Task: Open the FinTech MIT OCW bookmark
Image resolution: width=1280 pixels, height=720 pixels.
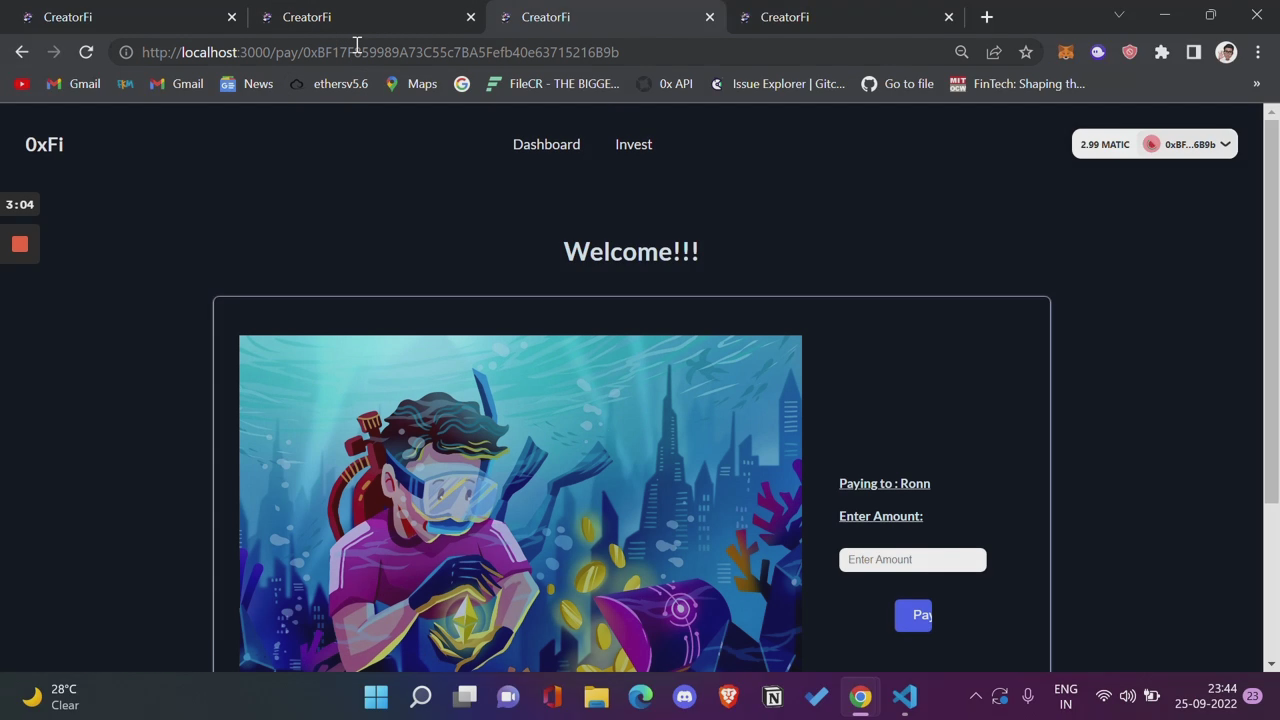Action: click(x=1017, y=84)
